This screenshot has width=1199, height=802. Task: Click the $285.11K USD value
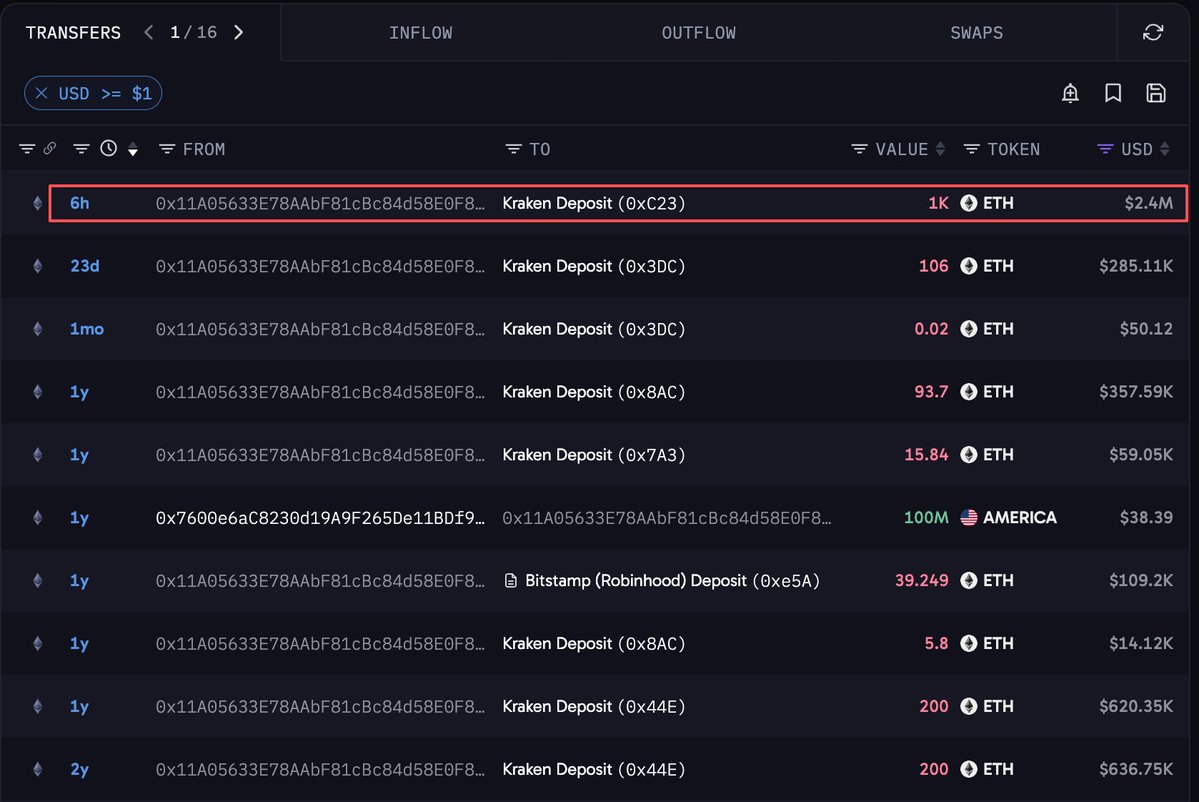1136,266
